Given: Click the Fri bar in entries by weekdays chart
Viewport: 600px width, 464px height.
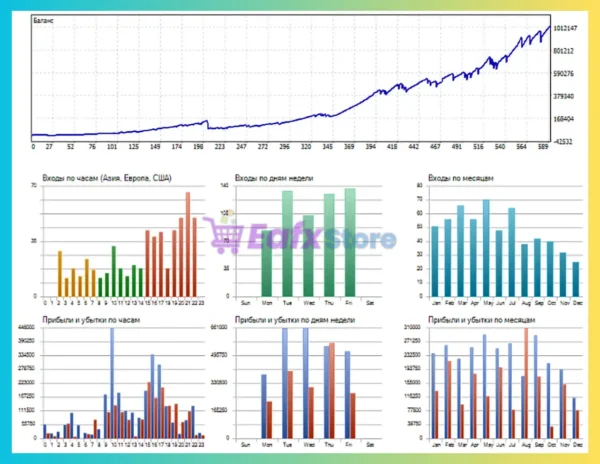Looking at the screenshot, I should click(350, 243).
